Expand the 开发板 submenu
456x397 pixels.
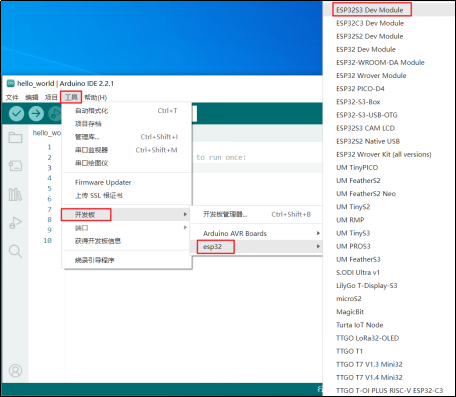coord(127,214)
